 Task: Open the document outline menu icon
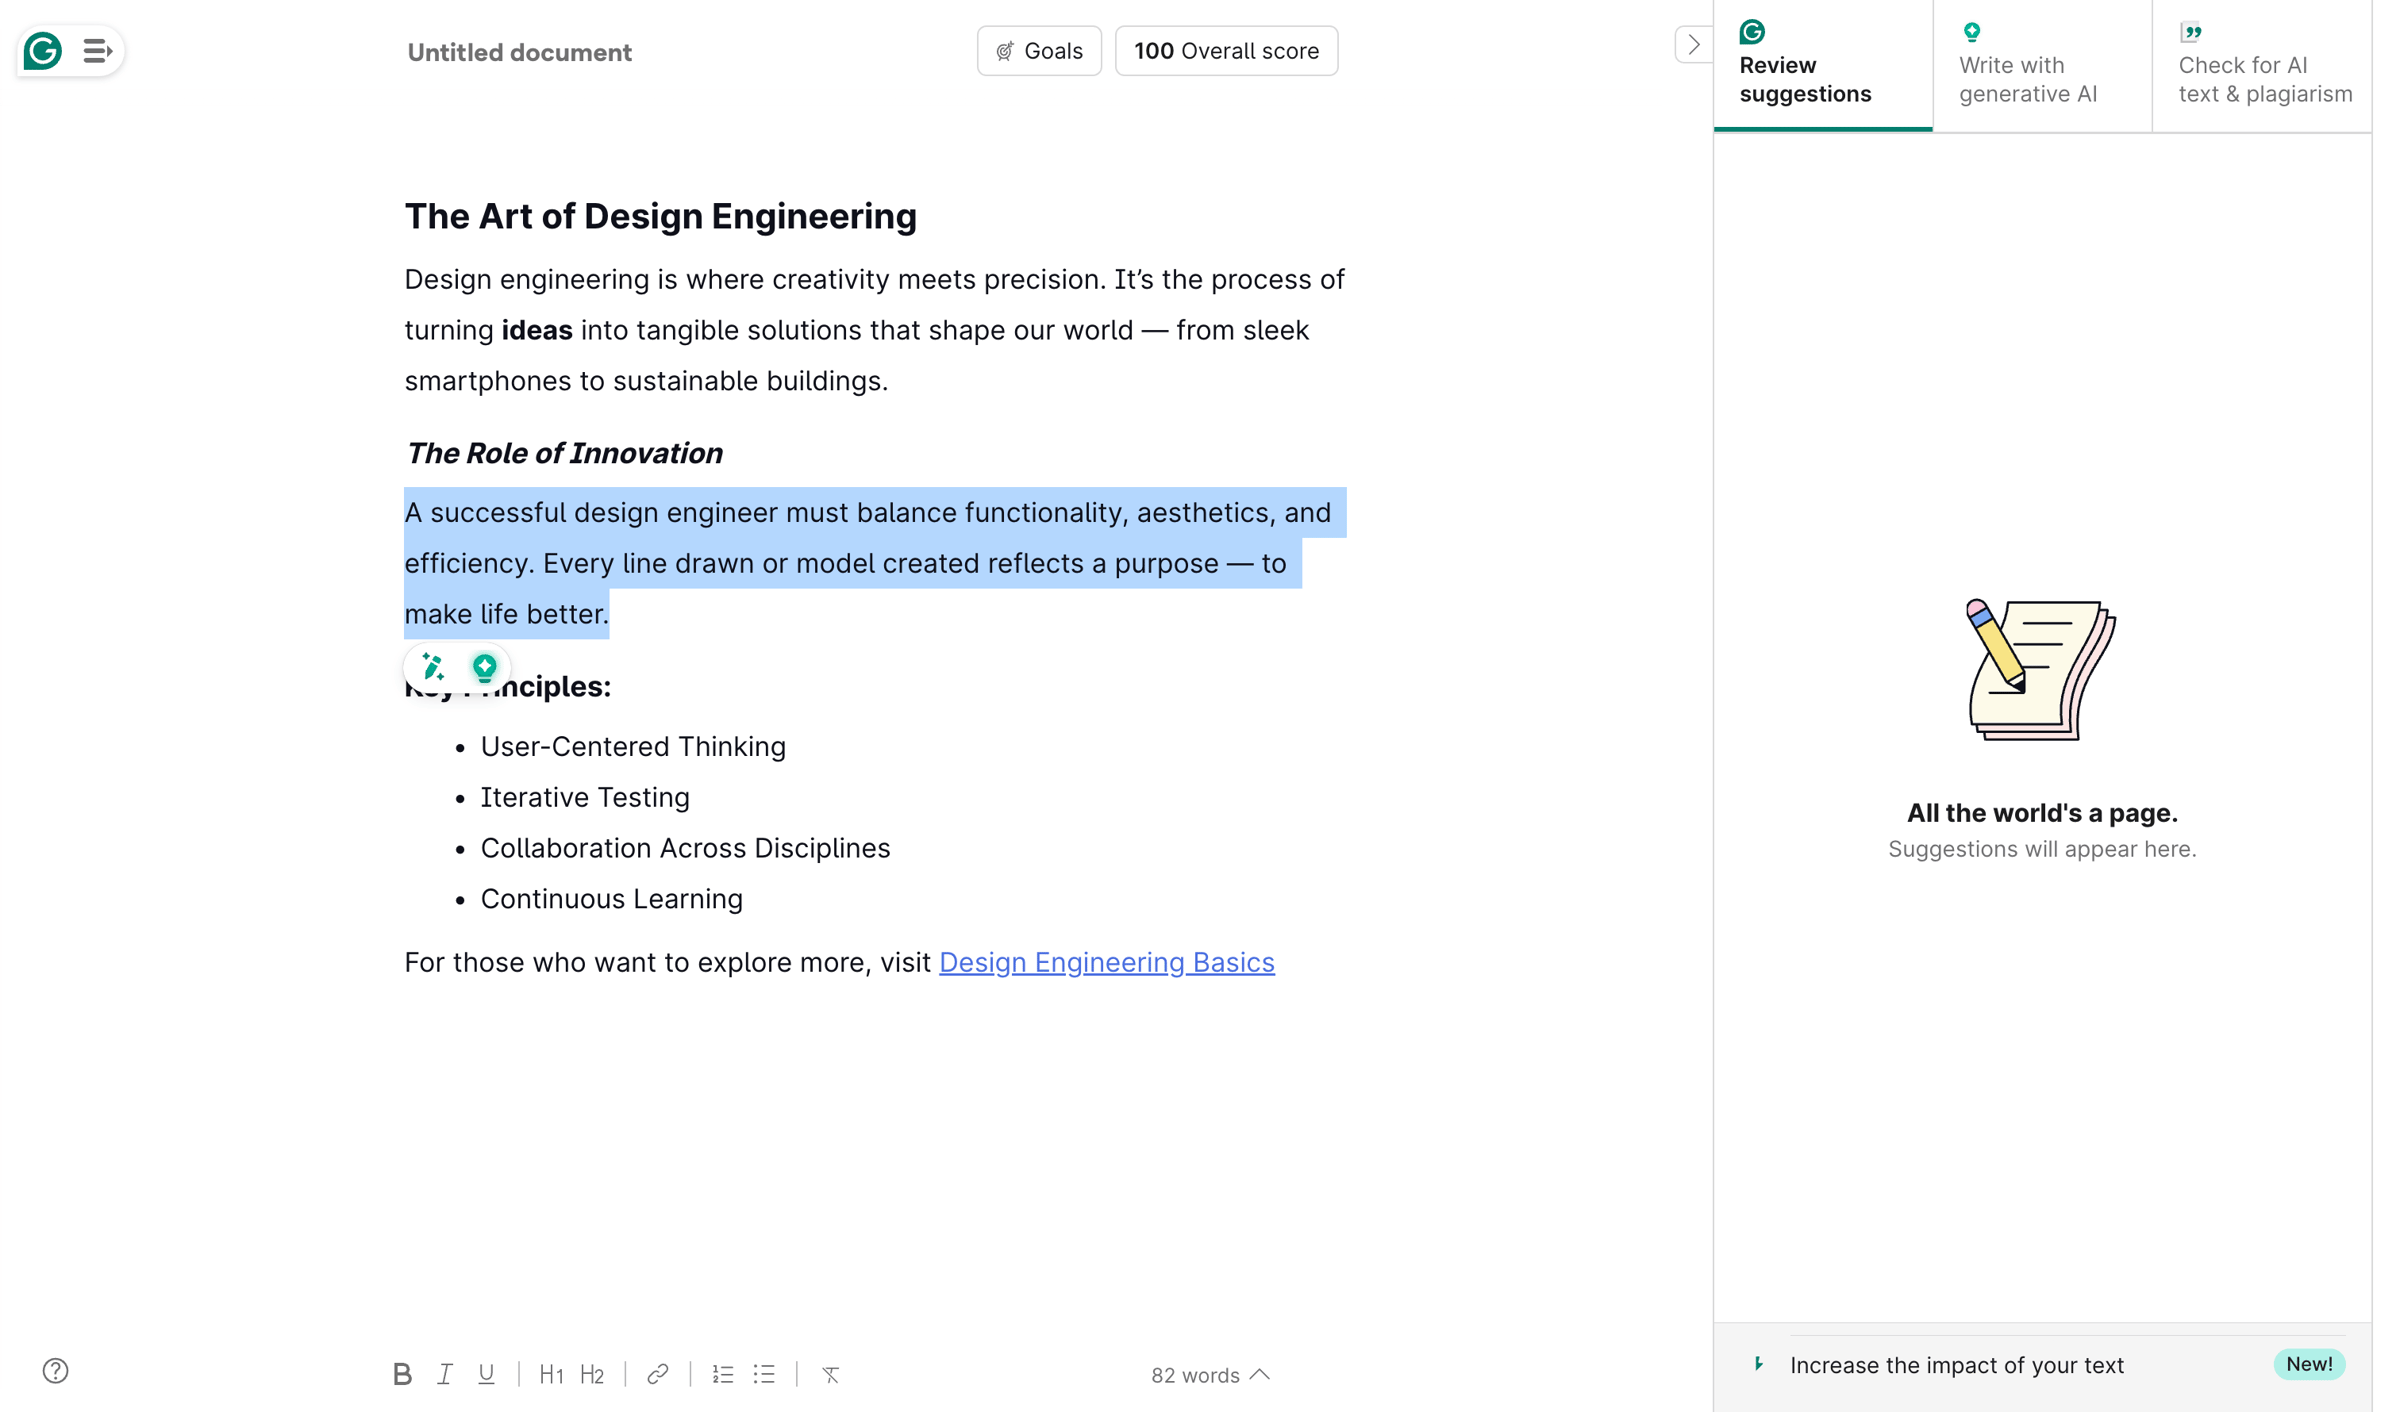tap(97, 51)
